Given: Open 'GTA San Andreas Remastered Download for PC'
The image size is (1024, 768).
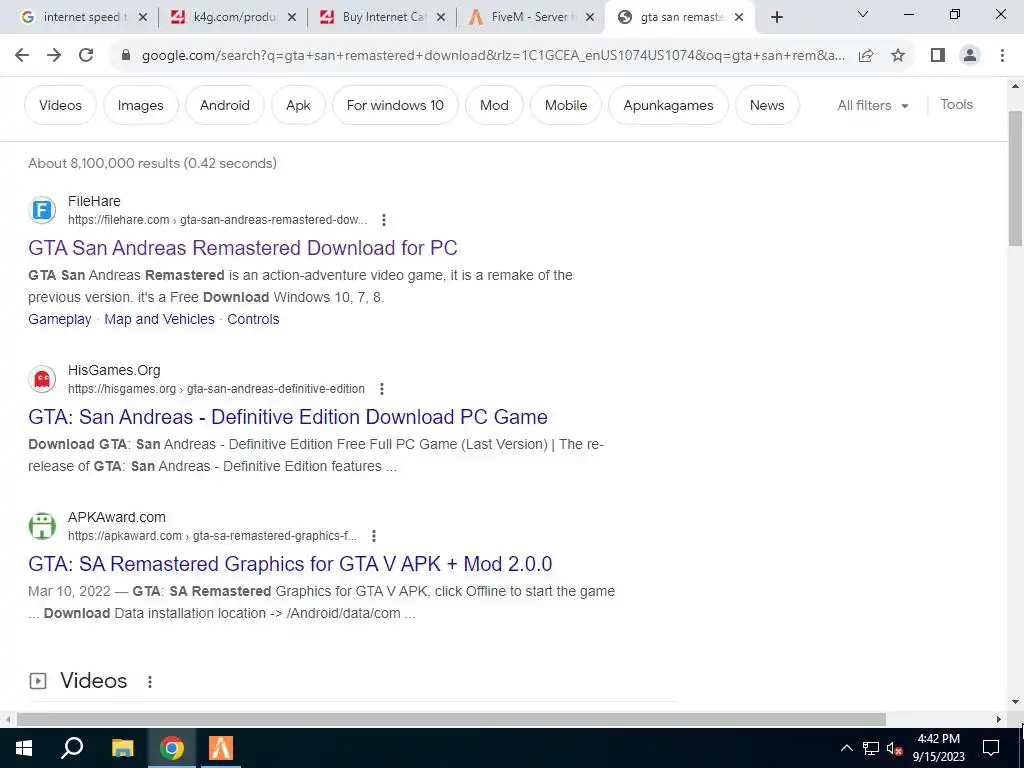Looking at the screenshot, I should pos(243,248).
